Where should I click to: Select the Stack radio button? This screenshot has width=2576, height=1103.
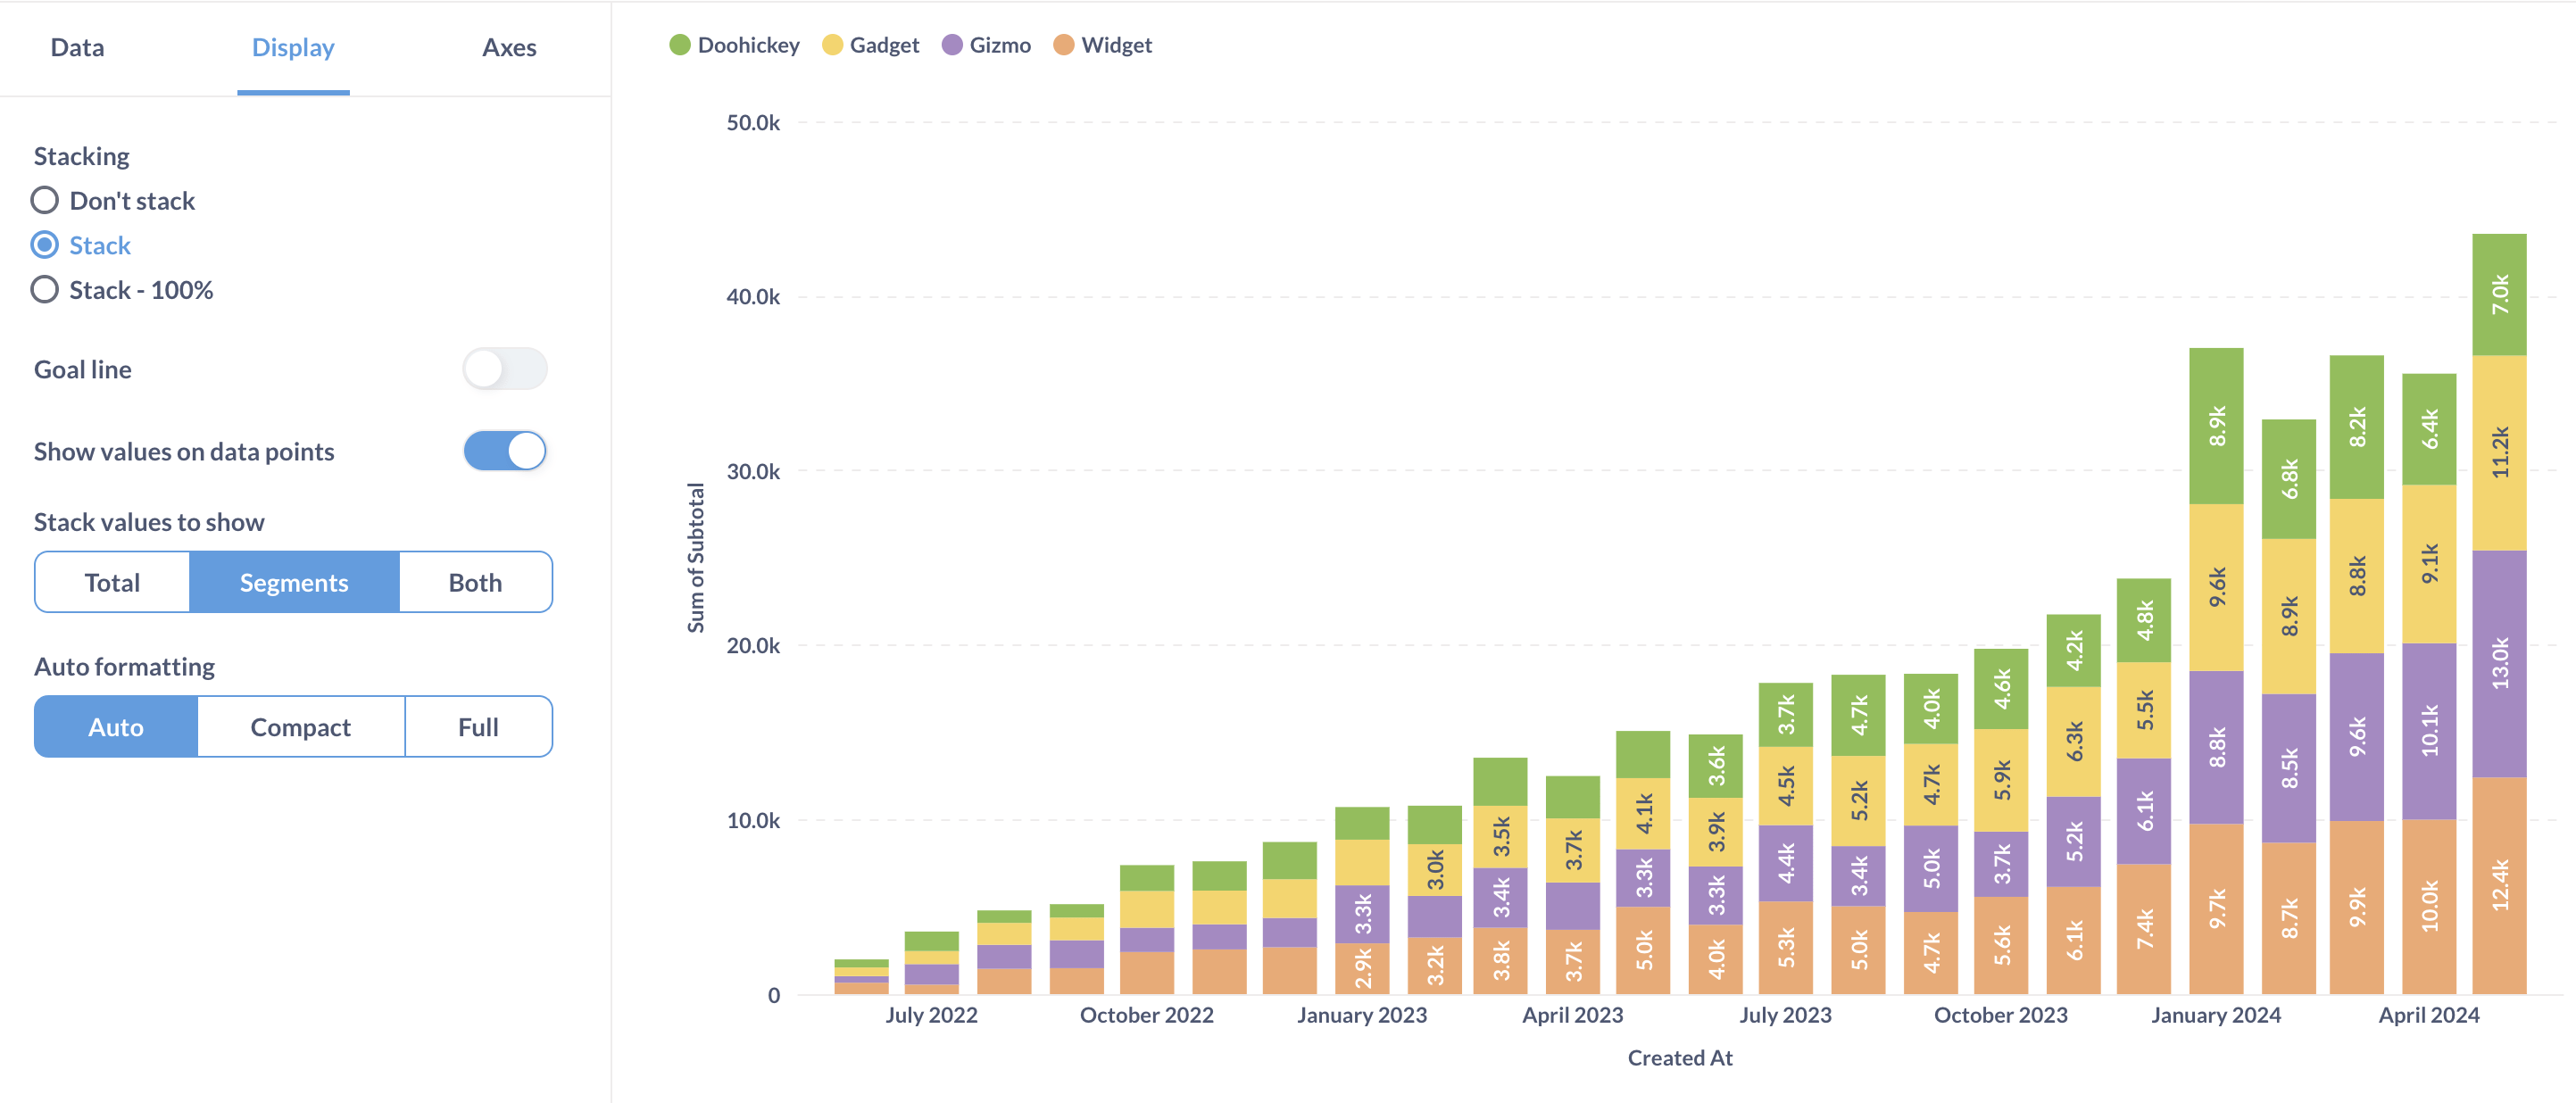(x=43, y=245)
